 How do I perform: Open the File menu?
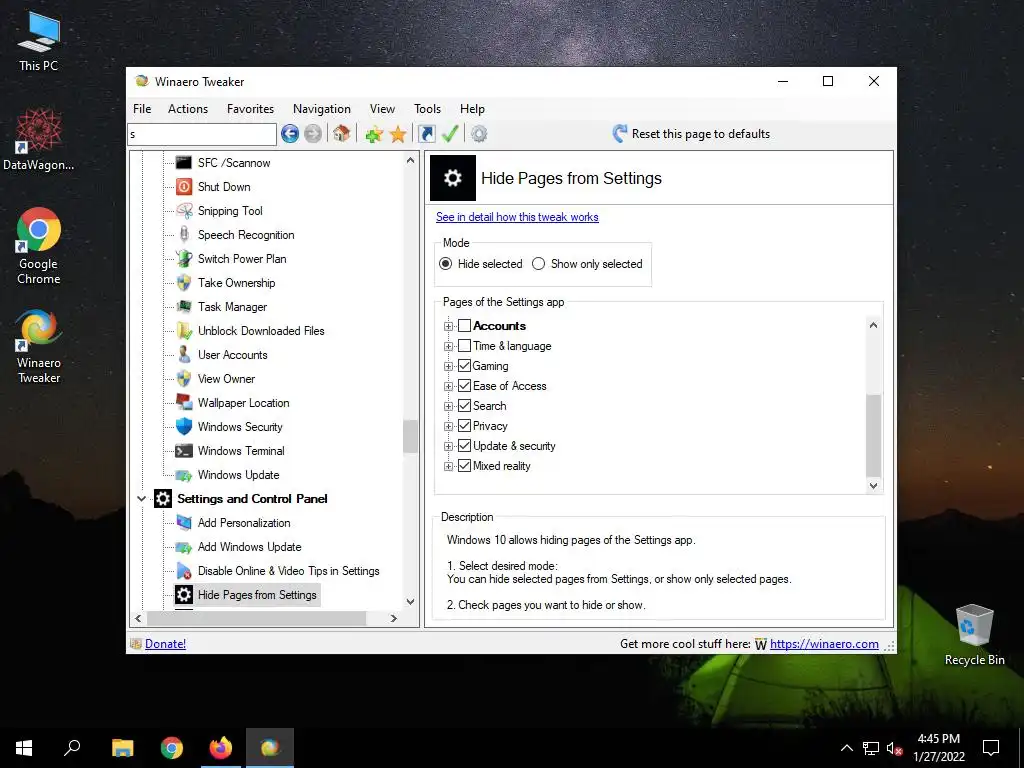[x=142, y=109]
